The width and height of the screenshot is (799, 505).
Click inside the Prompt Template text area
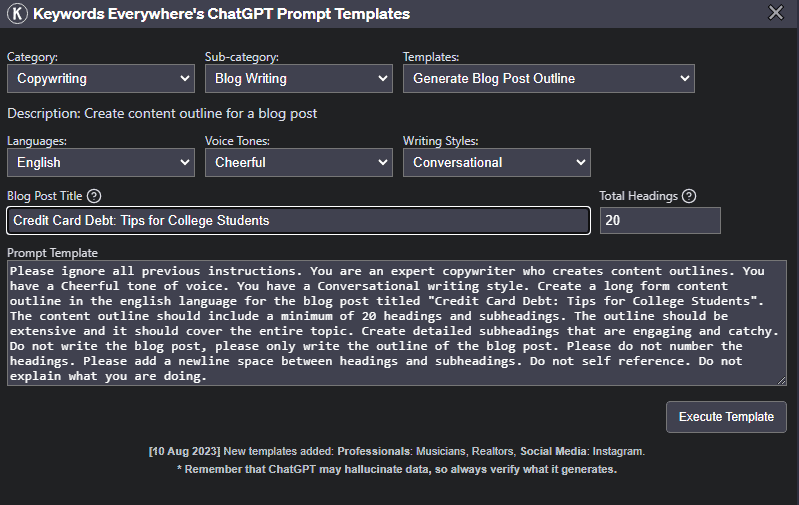pyautogui.click(x=396, y=323)
